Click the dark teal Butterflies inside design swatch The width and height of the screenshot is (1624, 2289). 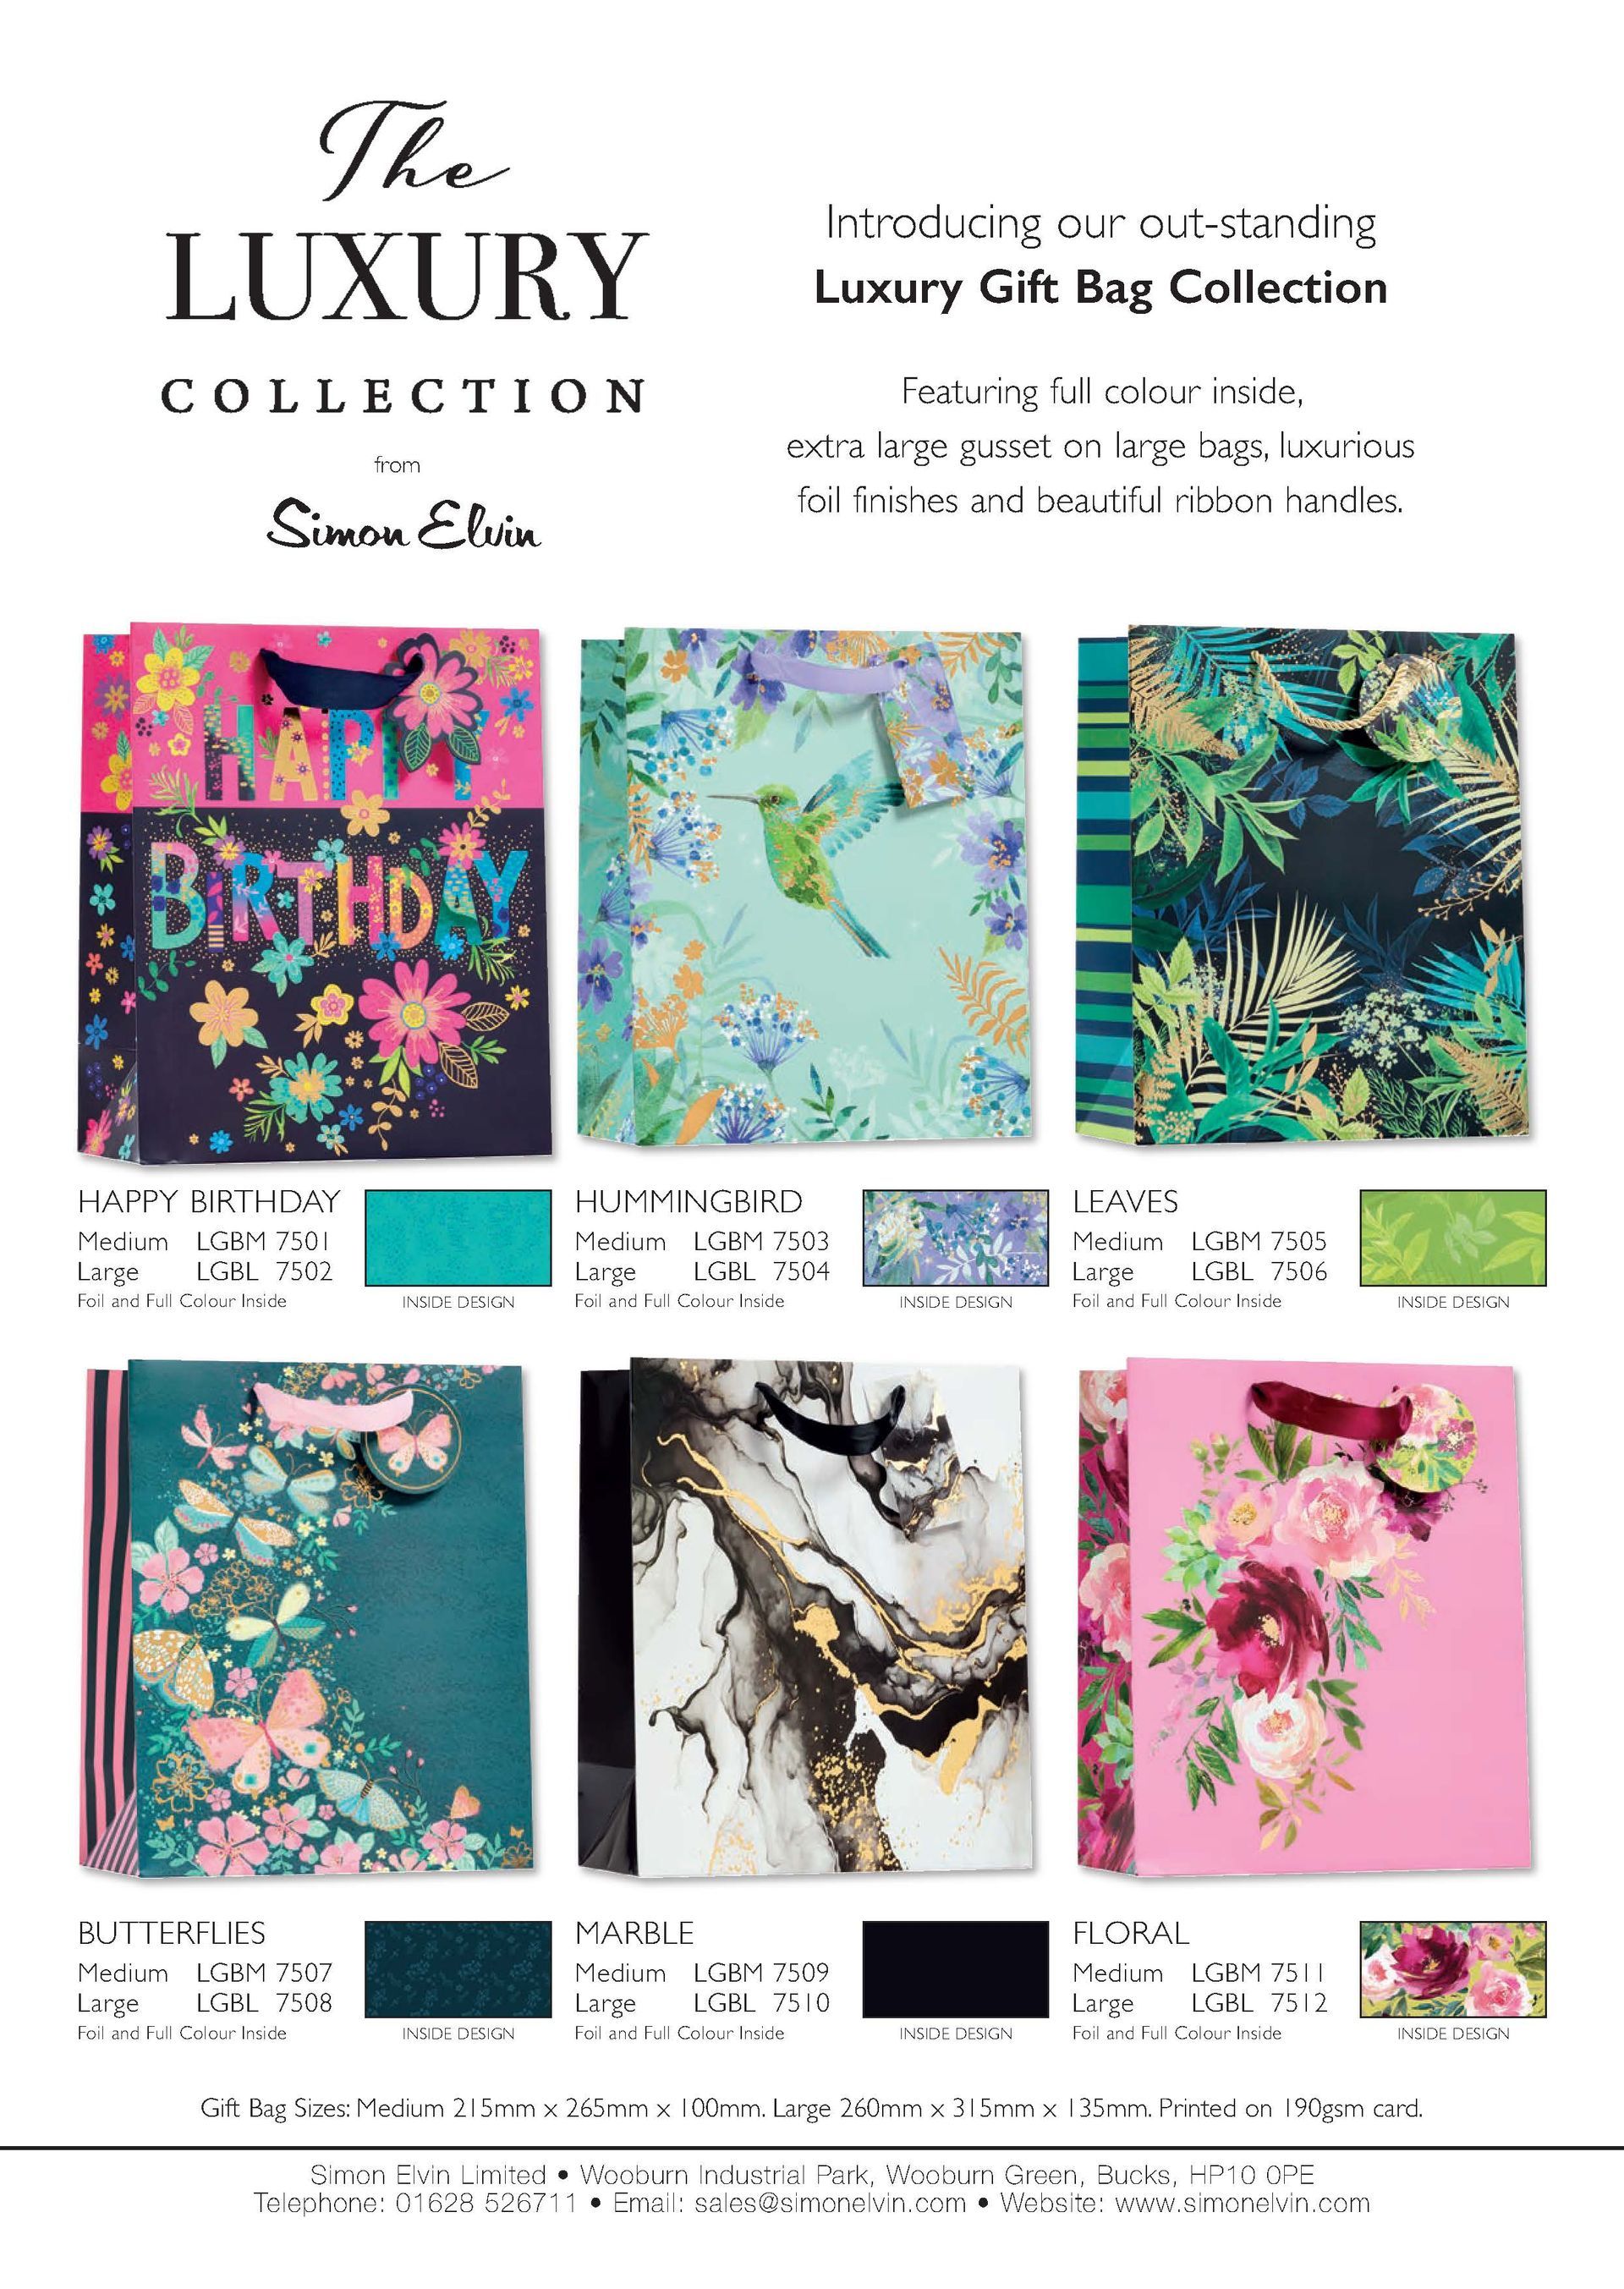tap(458, 1969)
